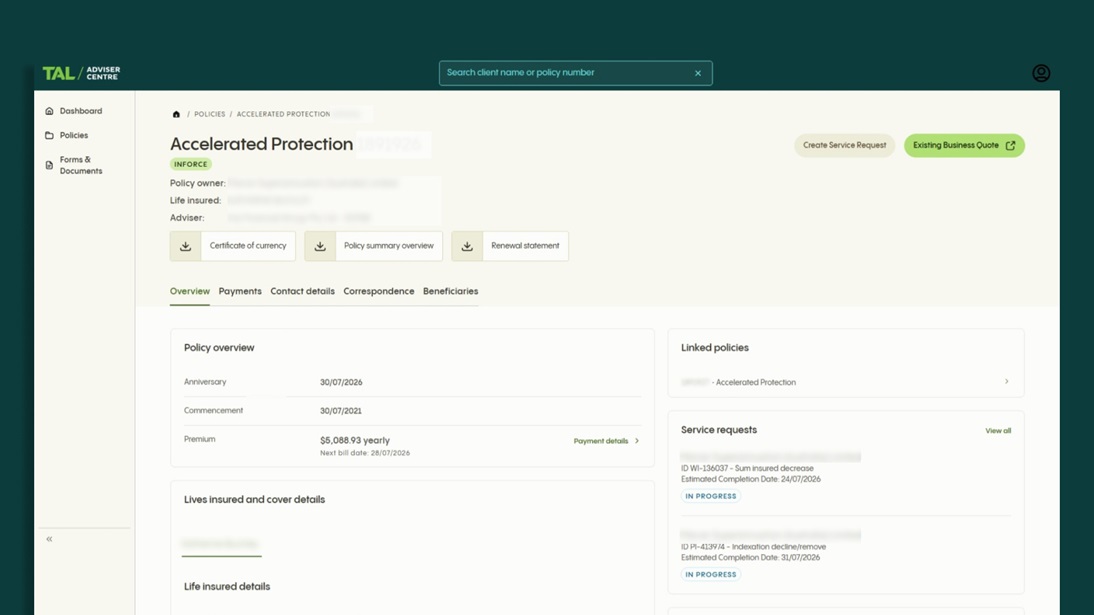Screen dimensions: 1094x615
Task: Click the INFORCE status badge
Action: [x=190, y=164]
